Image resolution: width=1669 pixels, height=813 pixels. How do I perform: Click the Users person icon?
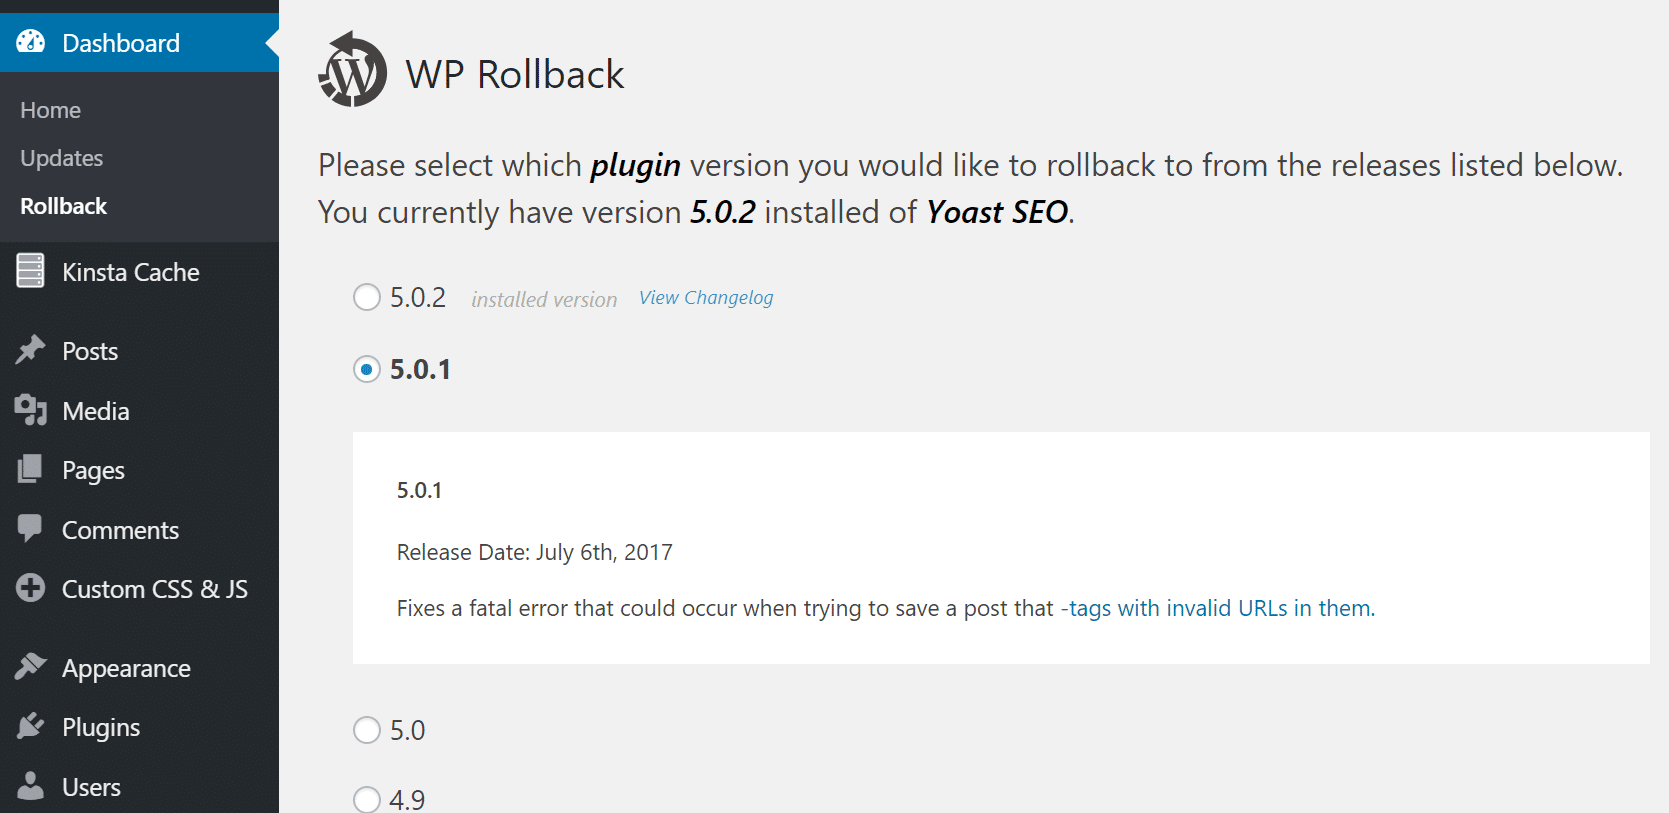click(31, 786)
